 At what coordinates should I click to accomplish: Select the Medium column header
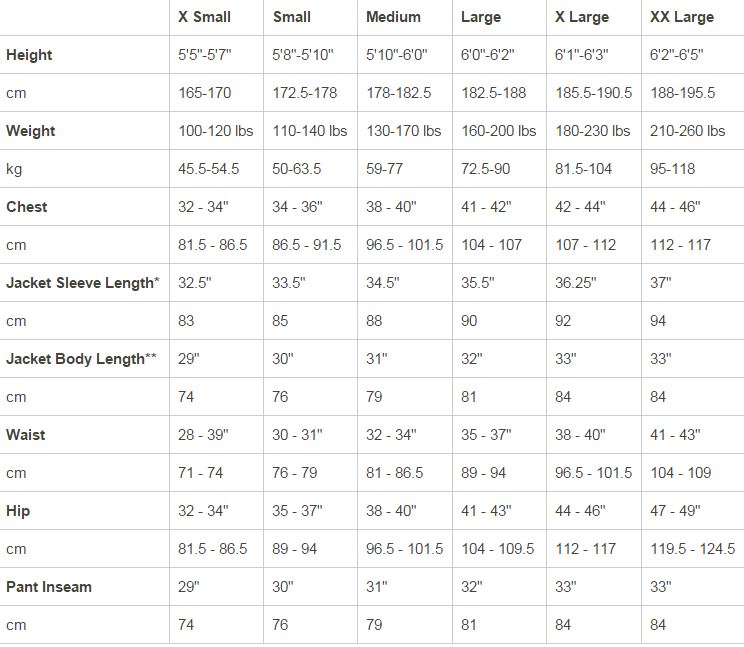click(x=393, y=17)
